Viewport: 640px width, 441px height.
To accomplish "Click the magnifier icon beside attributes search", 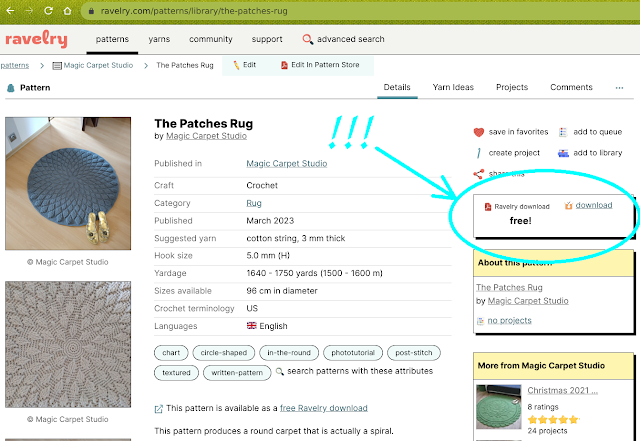I will pyautogui.click(x=280, y=372).
